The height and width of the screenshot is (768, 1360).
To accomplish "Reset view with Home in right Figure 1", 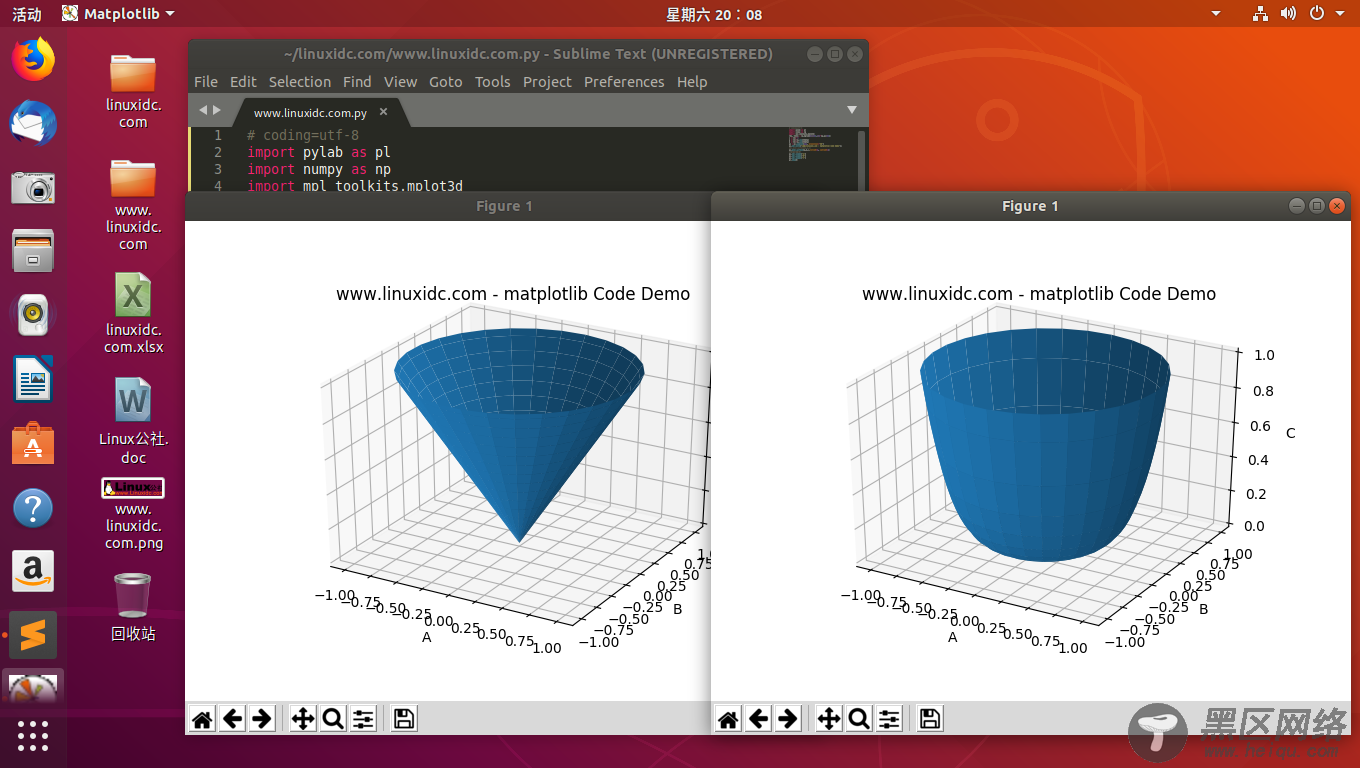I will (728, 718).
